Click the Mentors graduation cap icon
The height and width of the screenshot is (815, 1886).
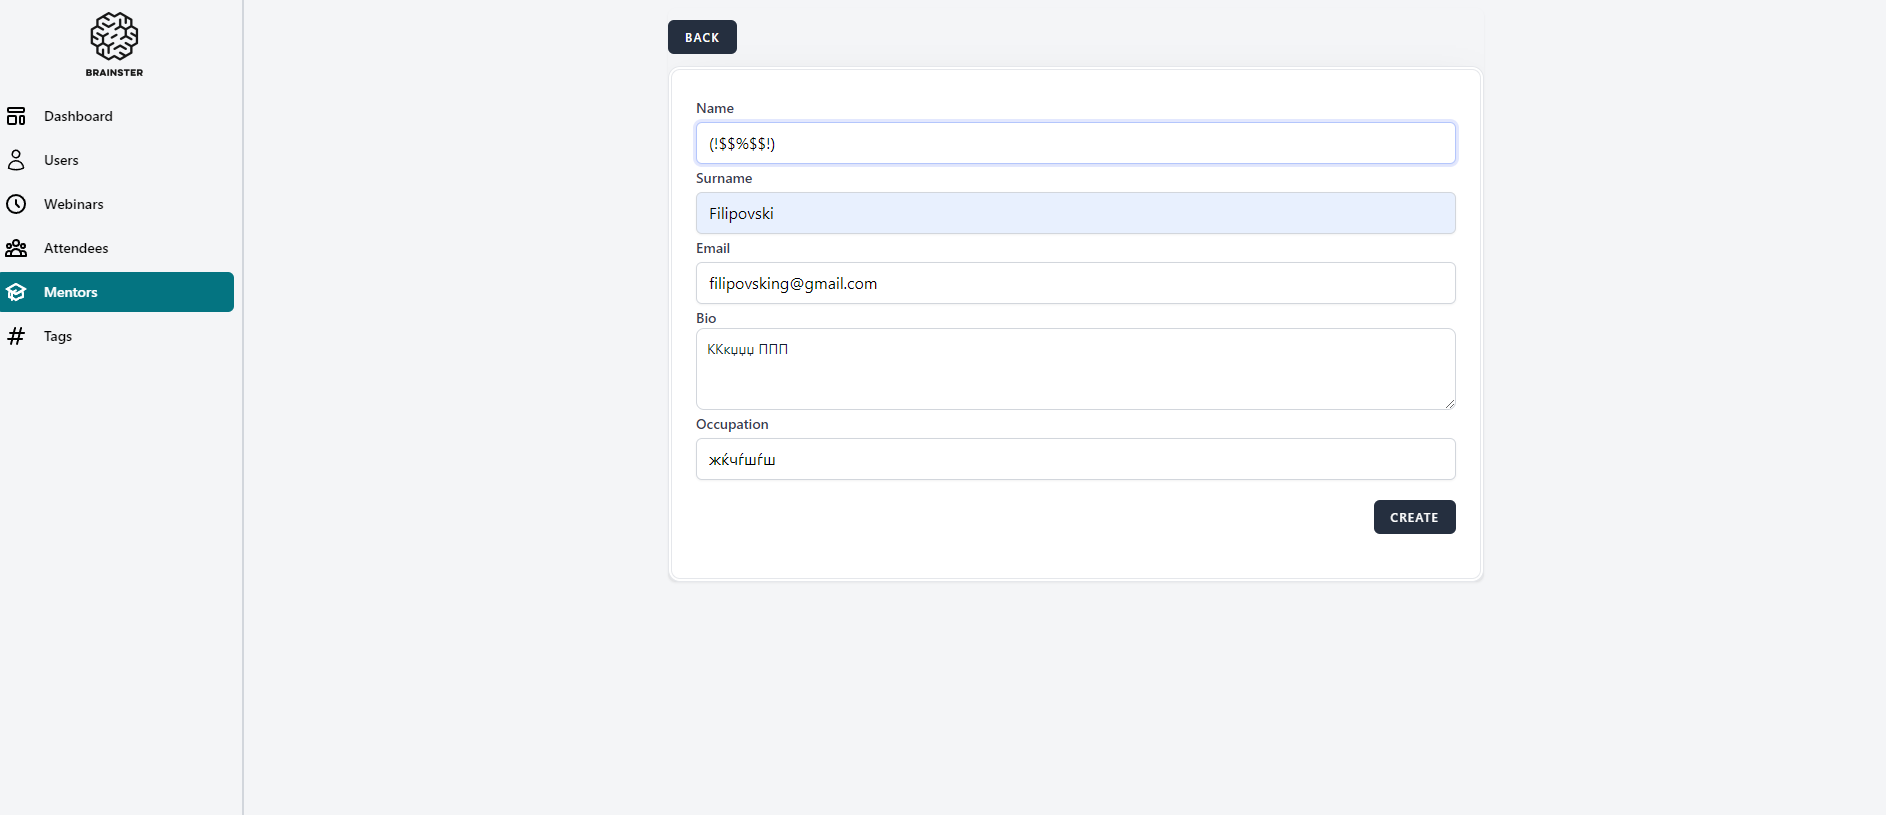click(16, 292)
